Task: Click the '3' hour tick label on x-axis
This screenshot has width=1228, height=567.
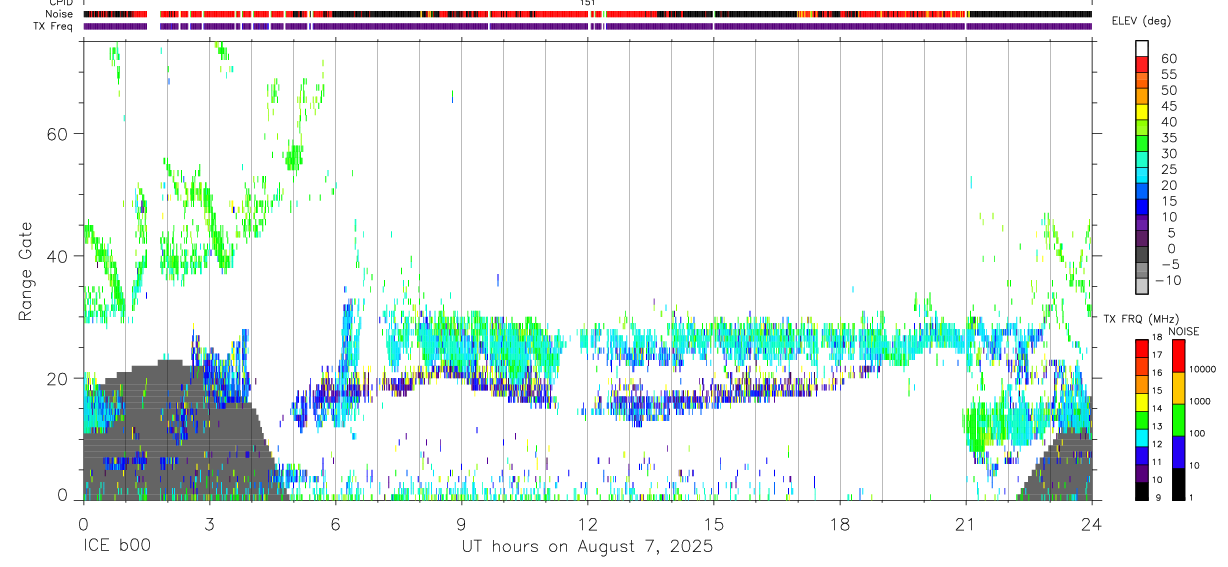Action: pyautogui.click(x=209, y=523)
